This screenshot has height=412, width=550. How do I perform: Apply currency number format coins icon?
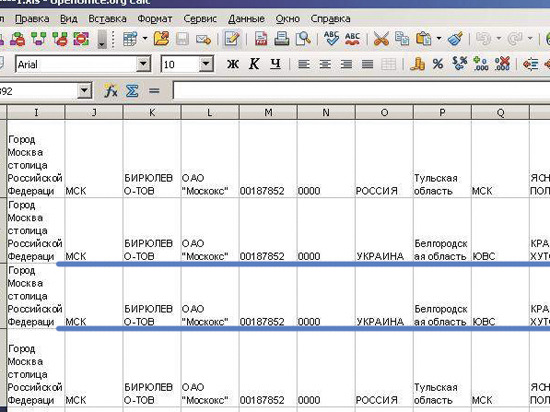(417, 64)
